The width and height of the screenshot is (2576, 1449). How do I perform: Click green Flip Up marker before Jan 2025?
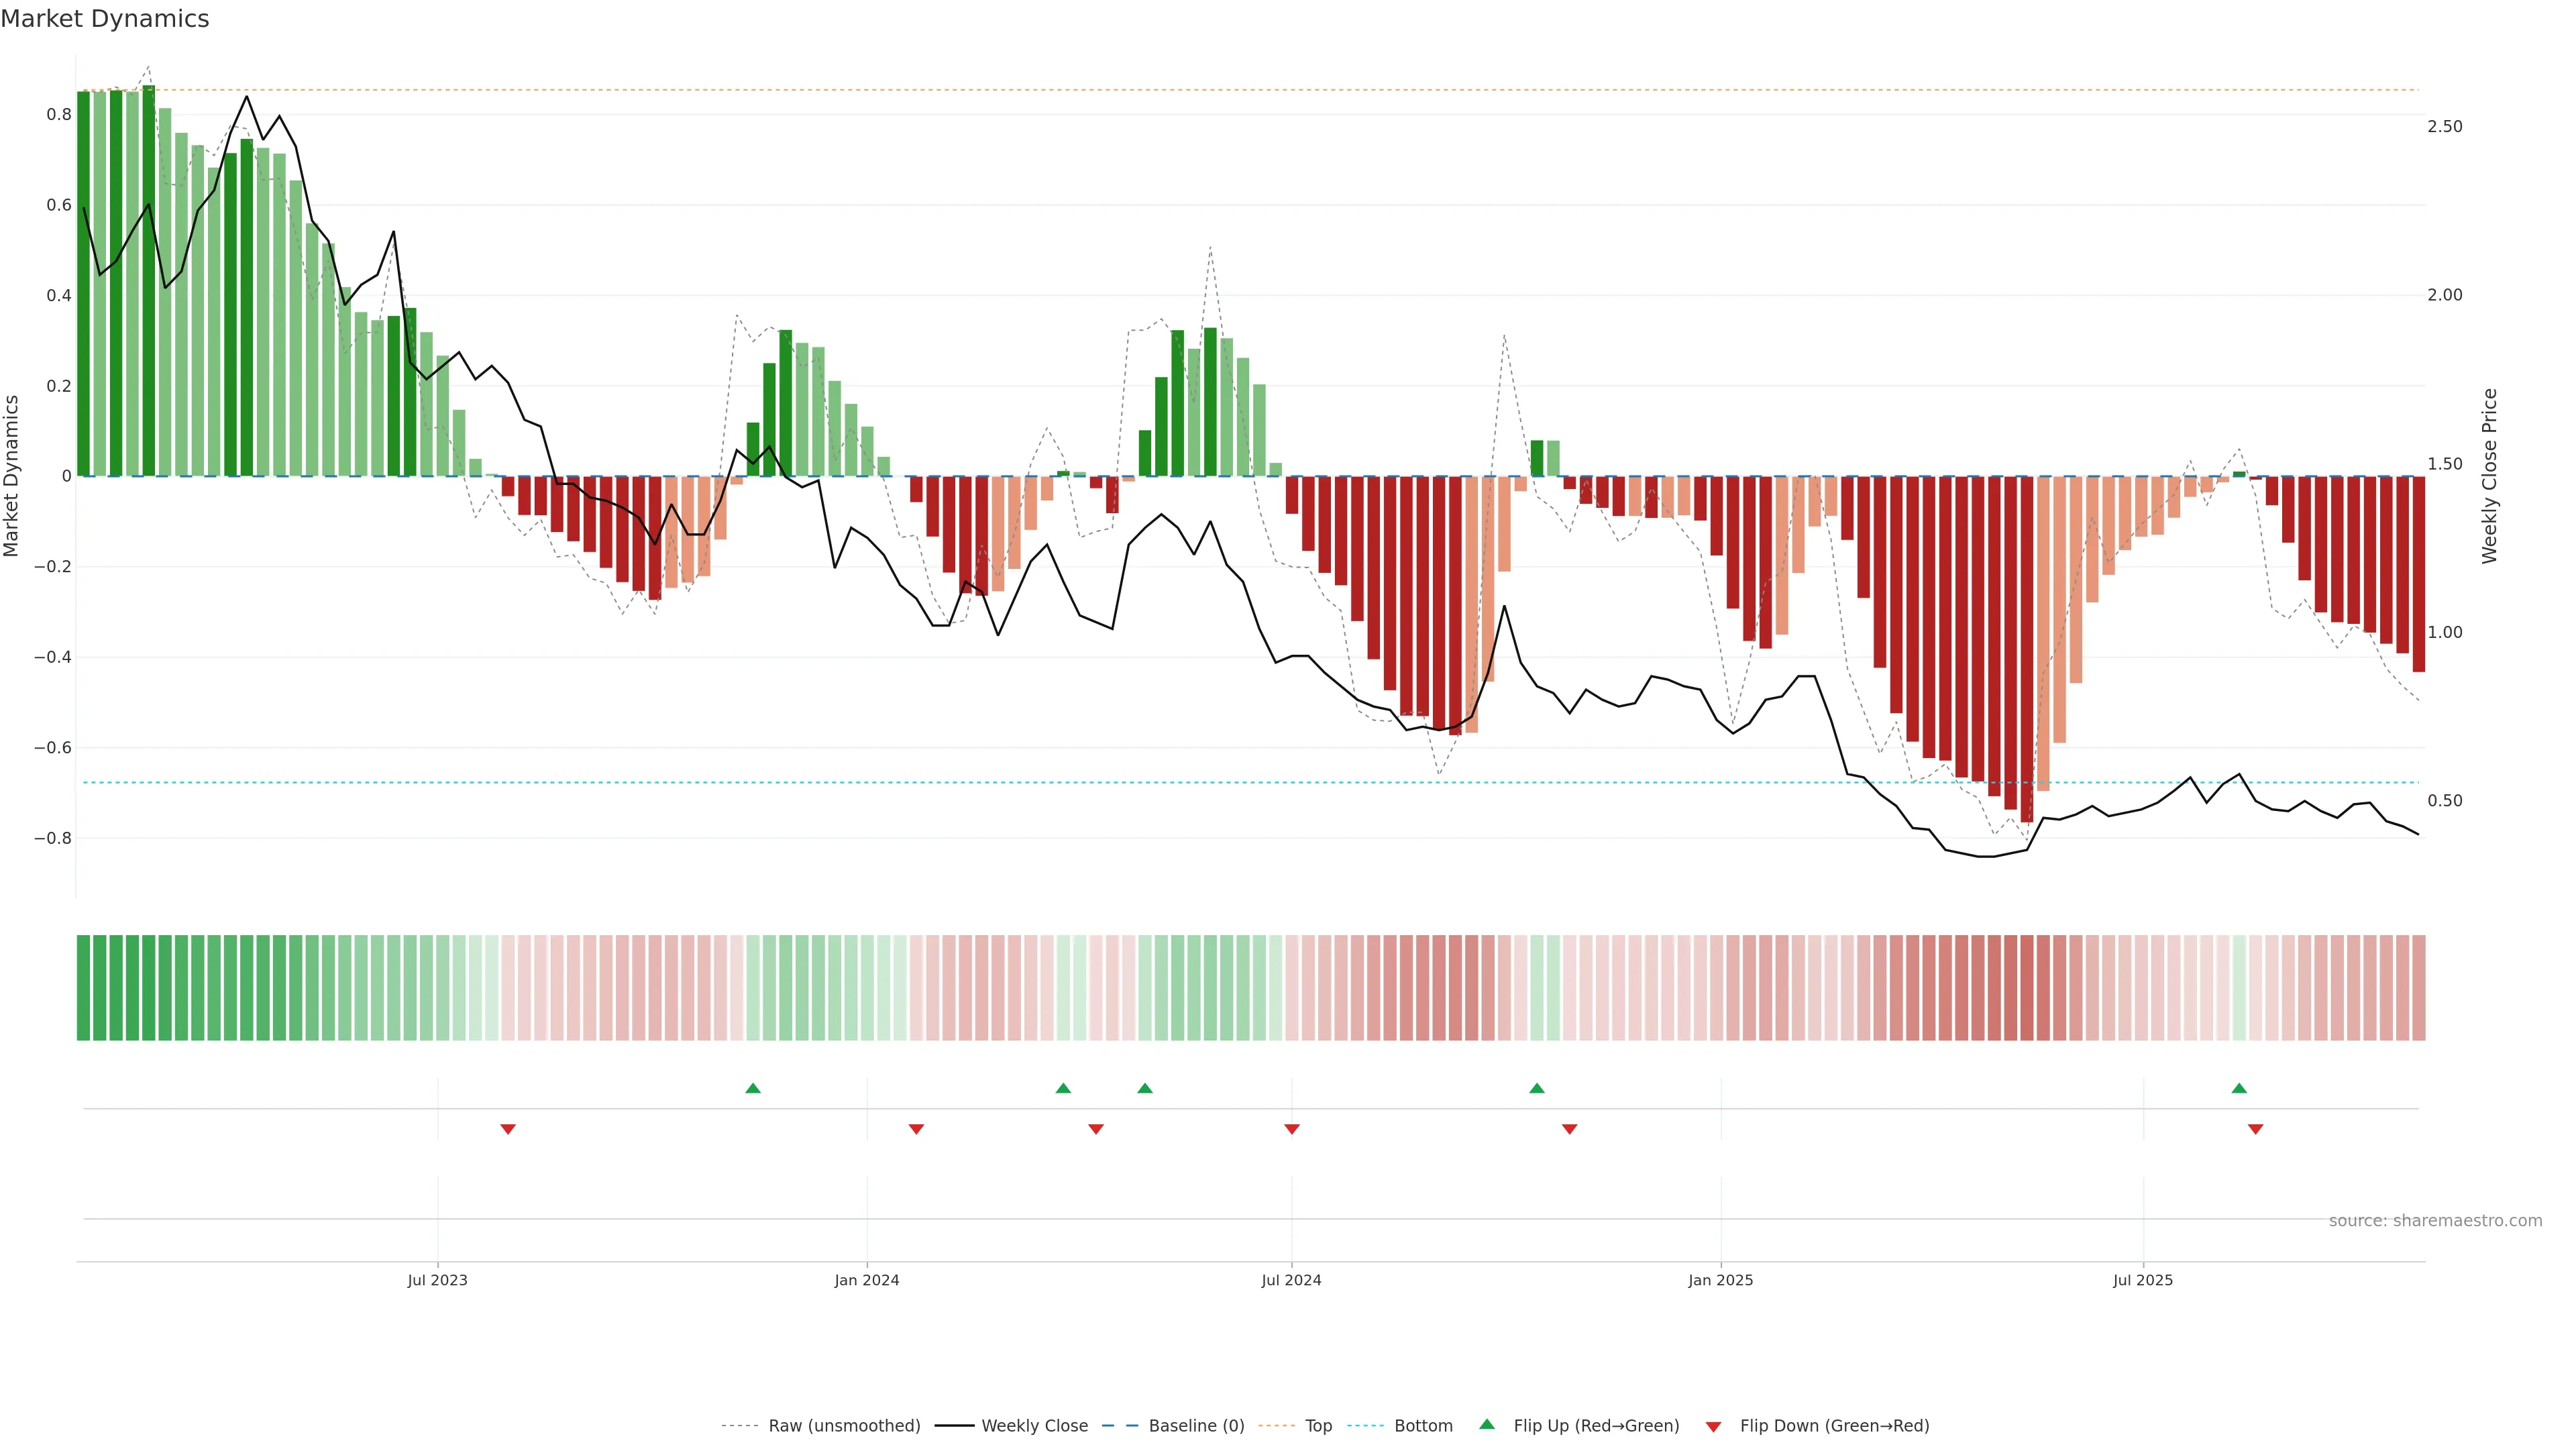[1537, 1088]
